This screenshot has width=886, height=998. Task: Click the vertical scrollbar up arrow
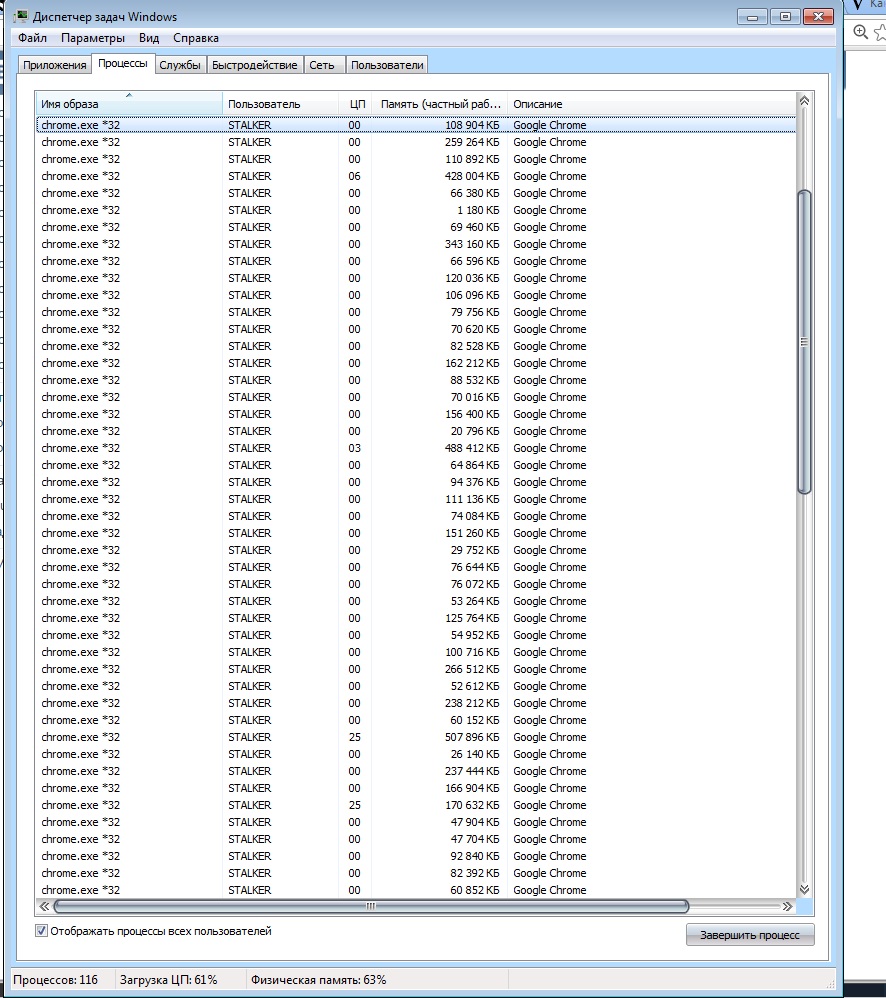click(805, 101)
